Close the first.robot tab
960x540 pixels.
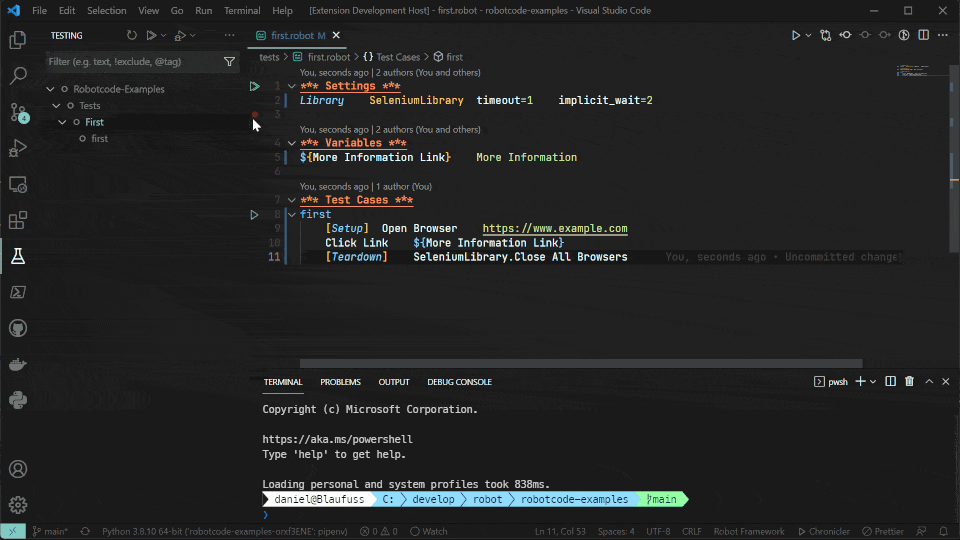click(x=336, y=36)
